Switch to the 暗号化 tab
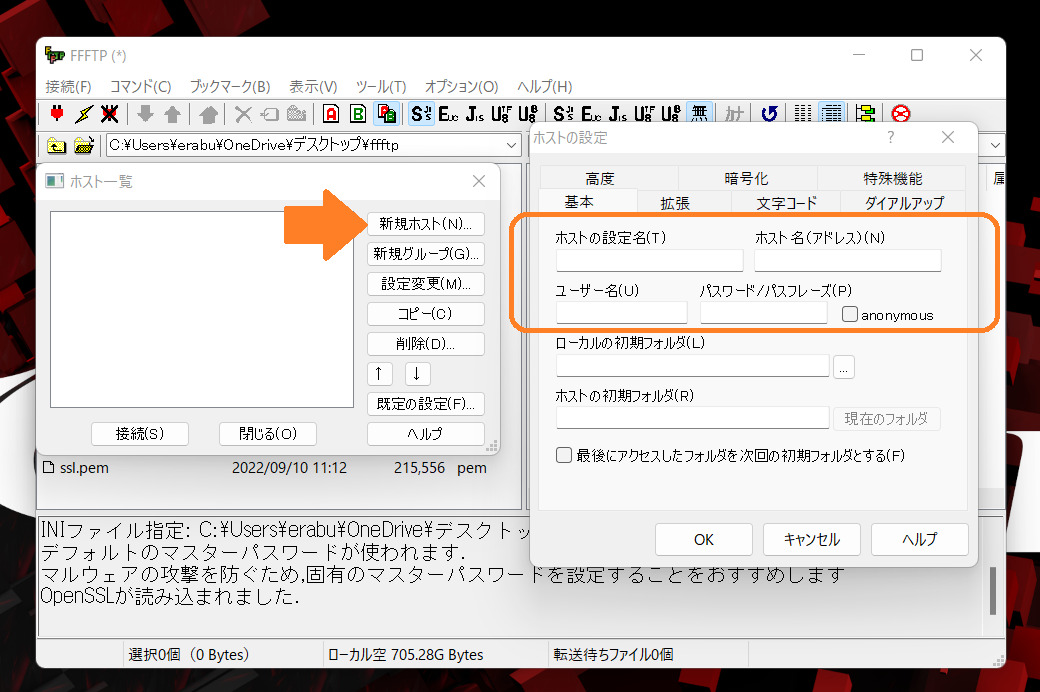The height and width of the screenshot is (692, 1040). pyautogui.click(x=746, y=177)
